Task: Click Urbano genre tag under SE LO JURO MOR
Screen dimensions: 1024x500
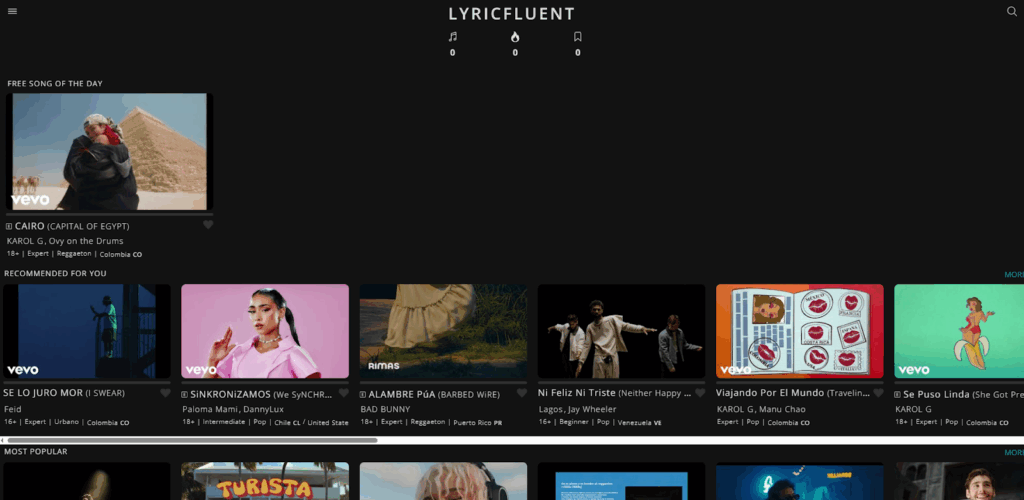Action: pos(67,422)
